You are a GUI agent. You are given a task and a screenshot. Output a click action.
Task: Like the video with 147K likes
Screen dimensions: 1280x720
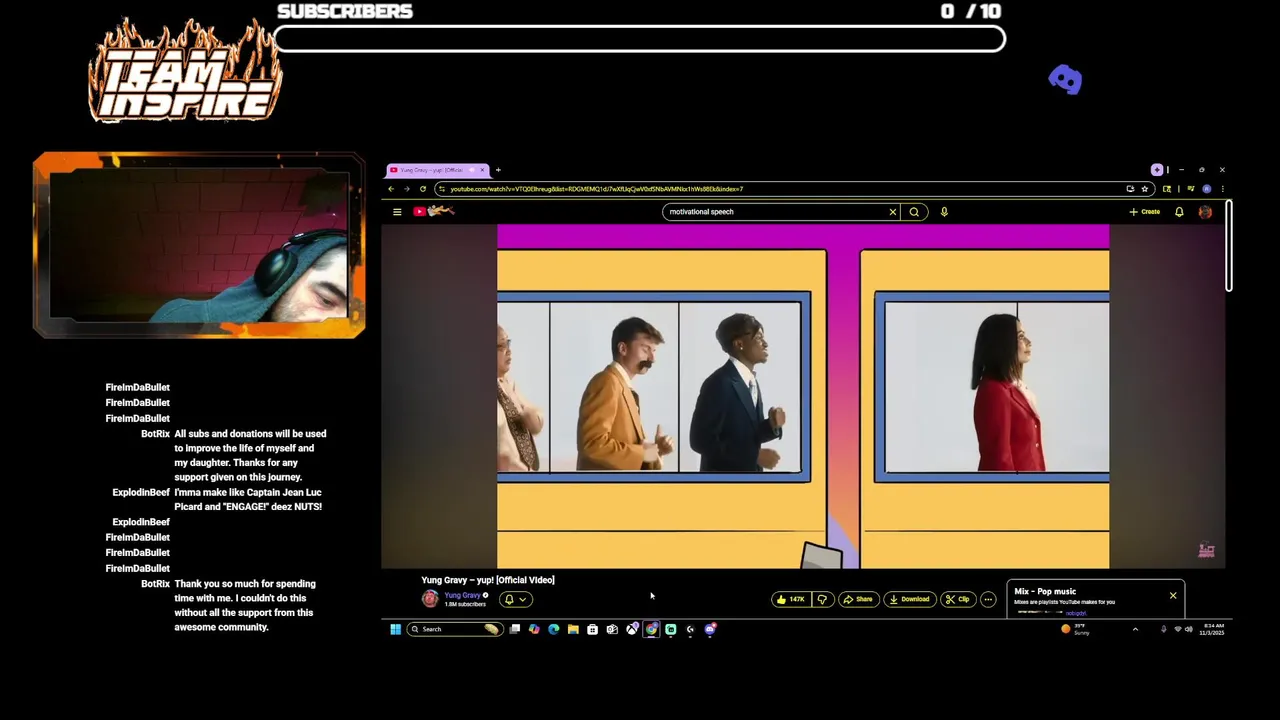790,599
